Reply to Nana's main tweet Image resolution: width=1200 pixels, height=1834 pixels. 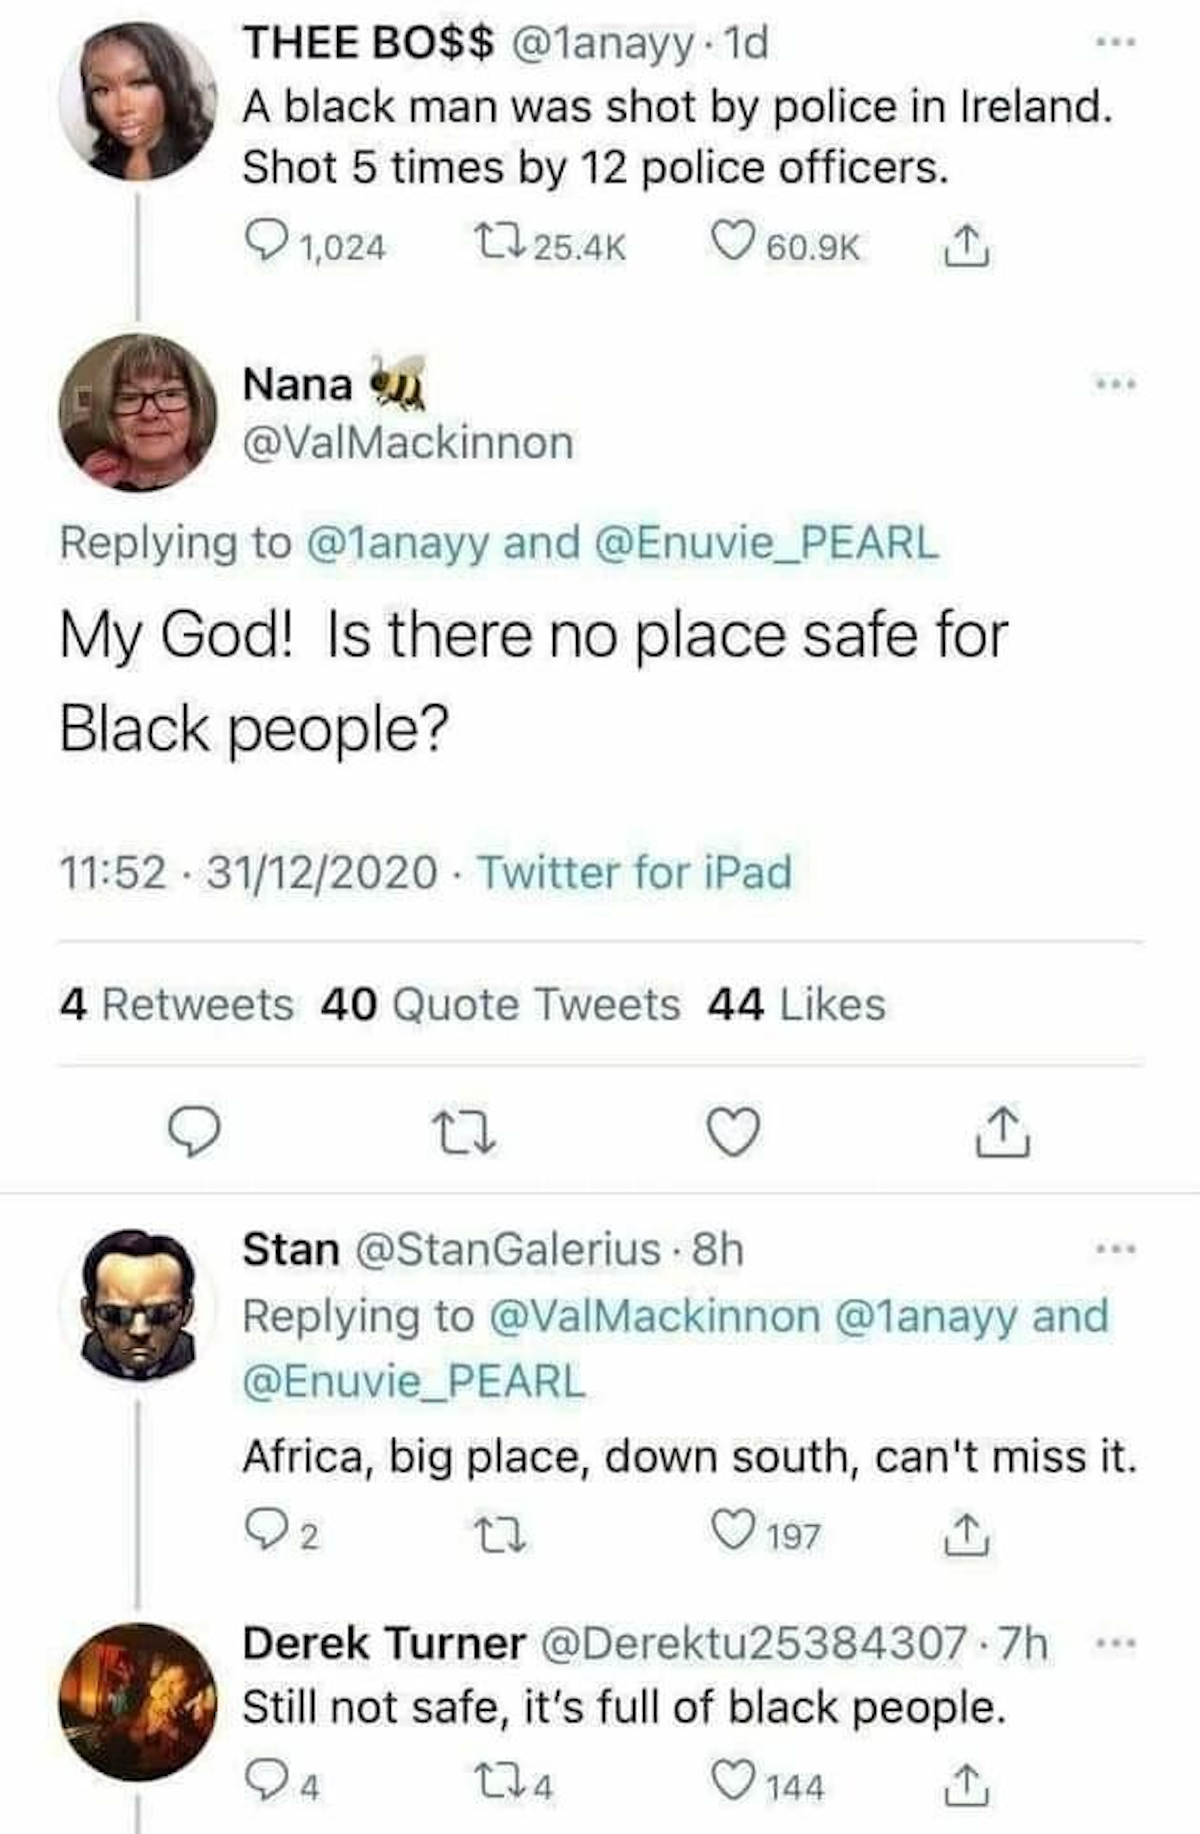(x=192, y=1133)
